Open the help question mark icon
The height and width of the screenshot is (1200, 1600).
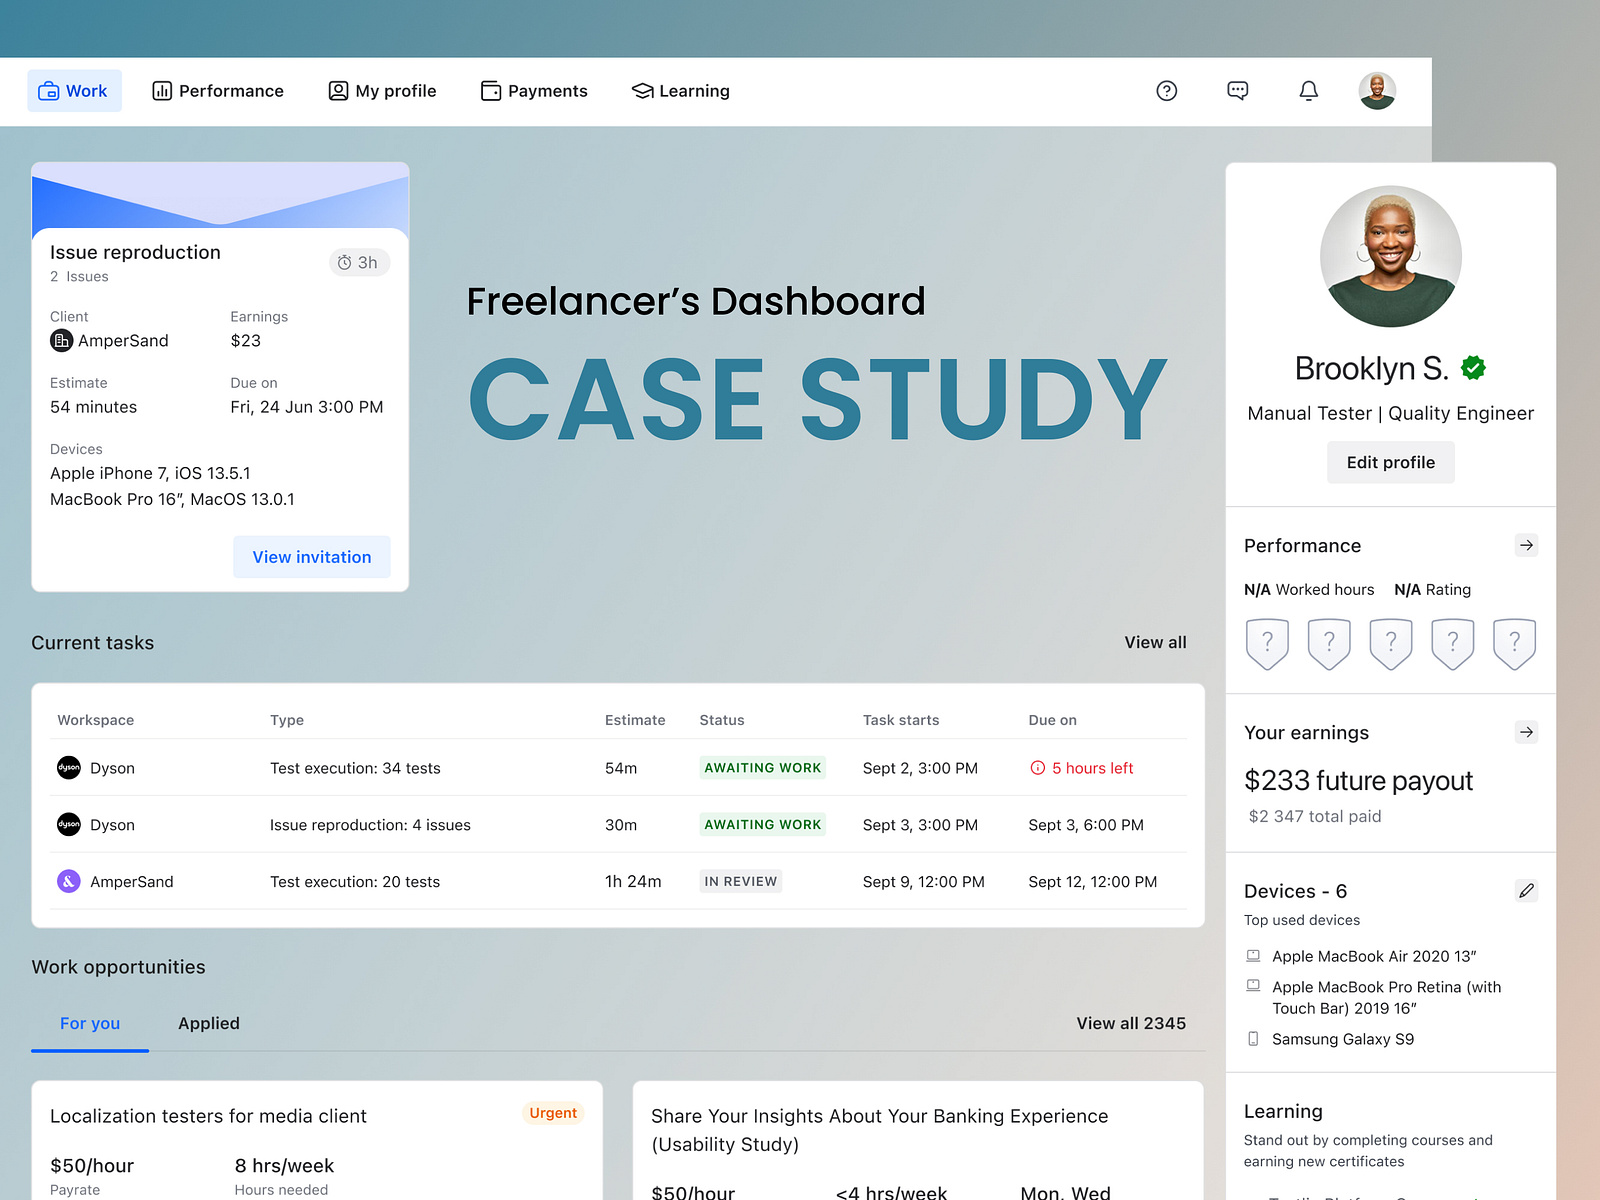coord(1166,91)
